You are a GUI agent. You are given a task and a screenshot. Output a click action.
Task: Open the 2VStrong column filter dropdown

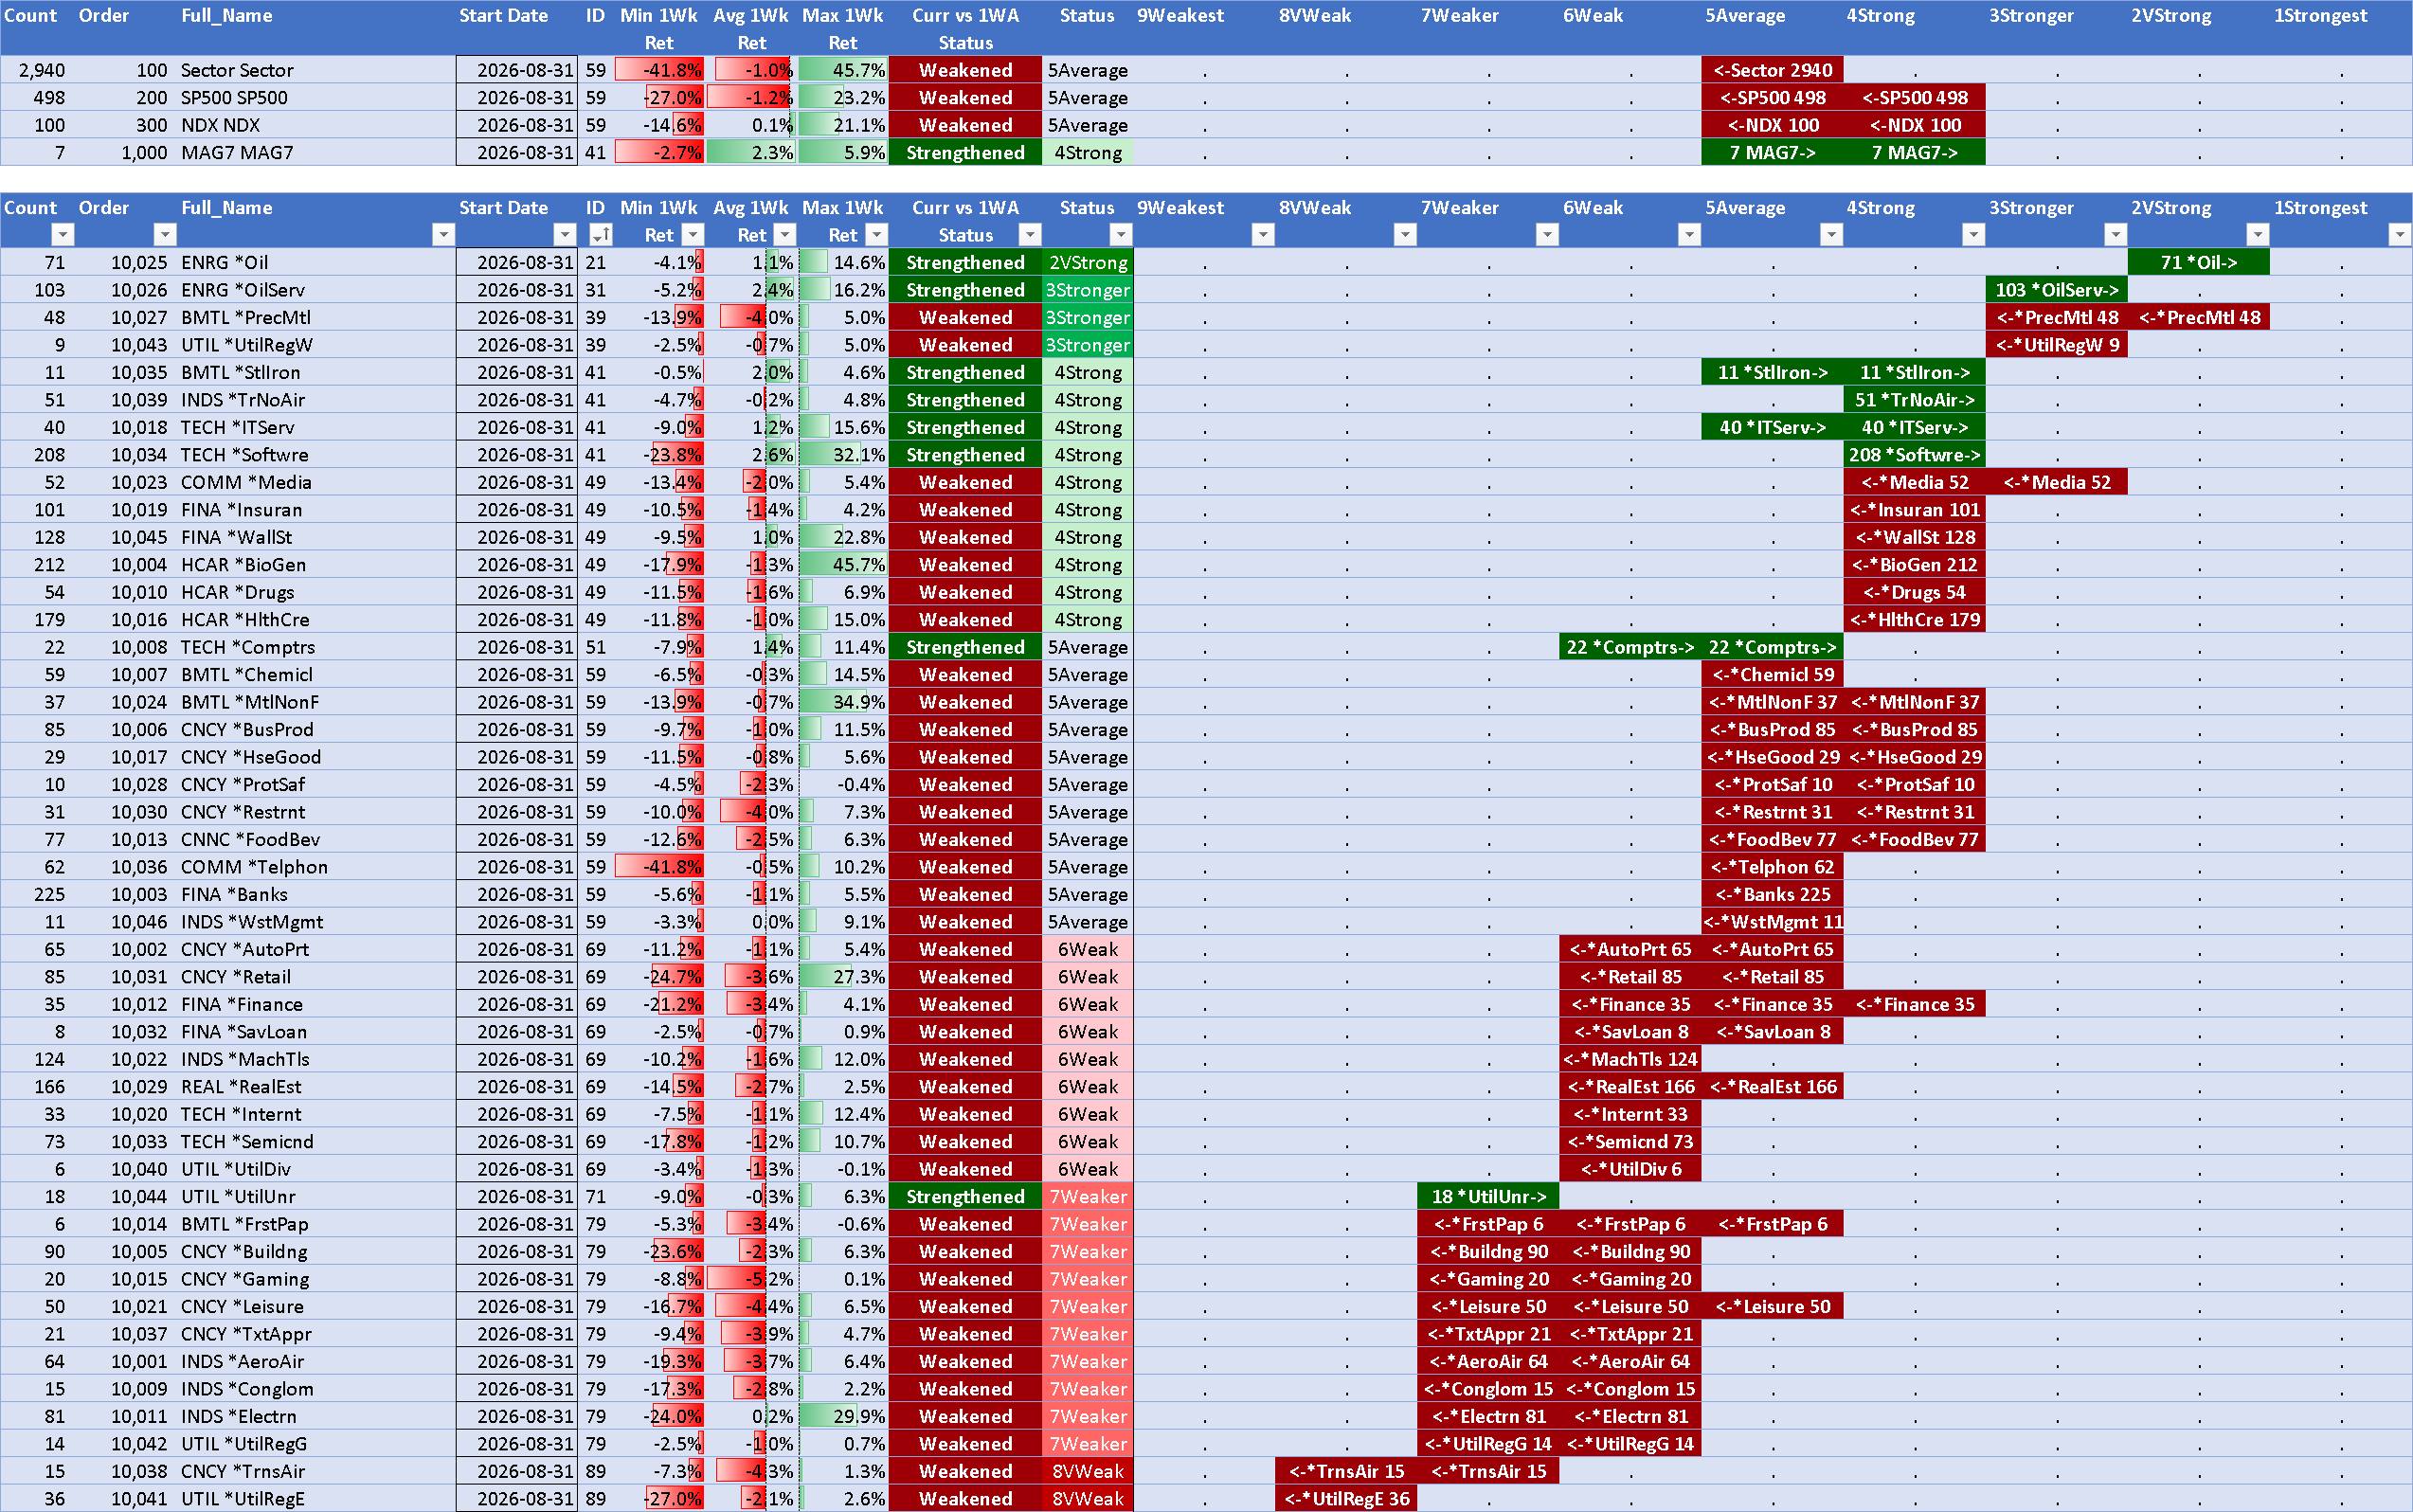coord(2257,235)
